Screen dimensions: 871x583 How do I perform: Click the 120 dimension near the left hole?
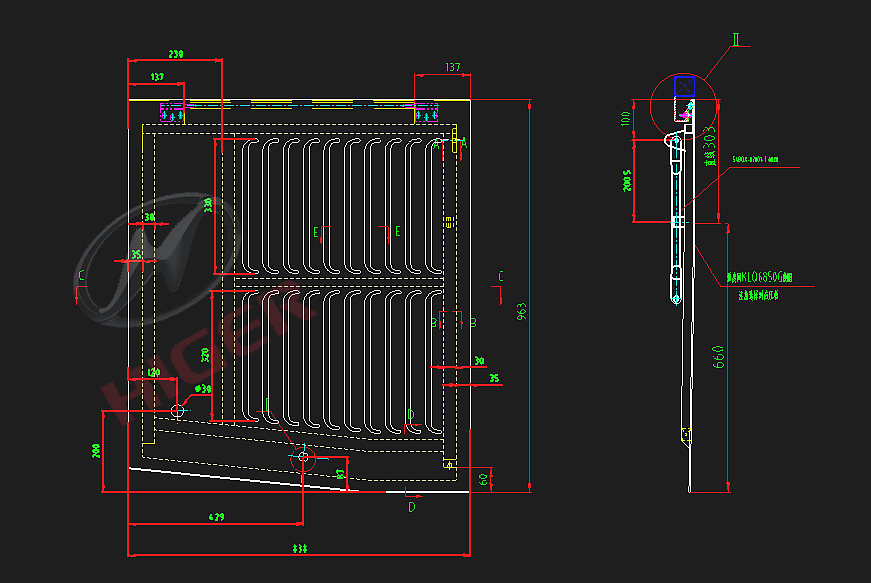[154, 372]
